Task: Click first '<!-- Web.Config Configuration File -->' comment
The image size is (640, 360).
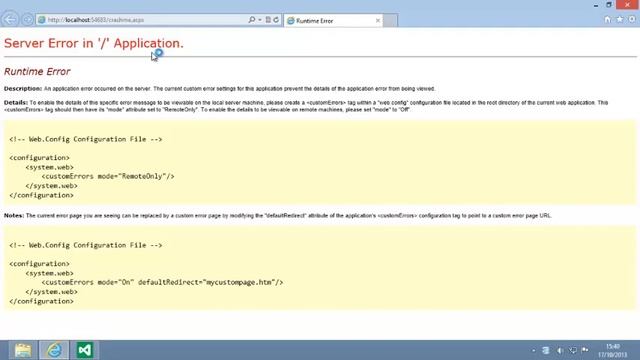Action: [x=86, y=139]
